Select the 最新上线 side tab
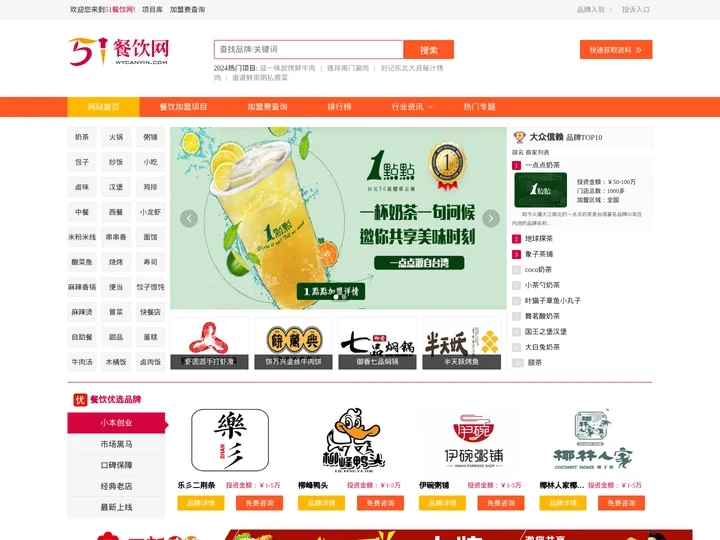Image resolution: width=720 pixels, height=540 pixels. click(x=117, y=507)
